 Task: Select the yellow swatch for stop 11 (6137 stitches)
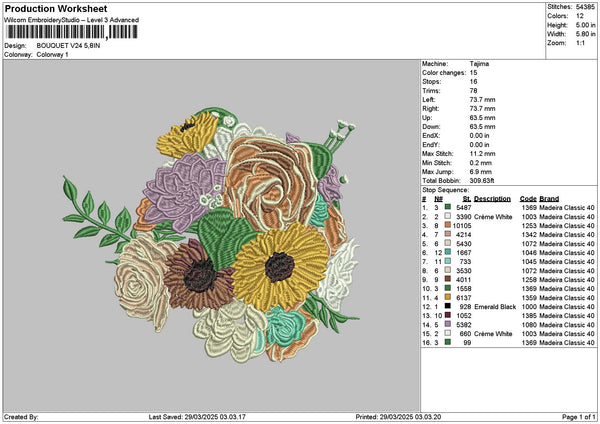pyautogui.click(x=447, y=297)
